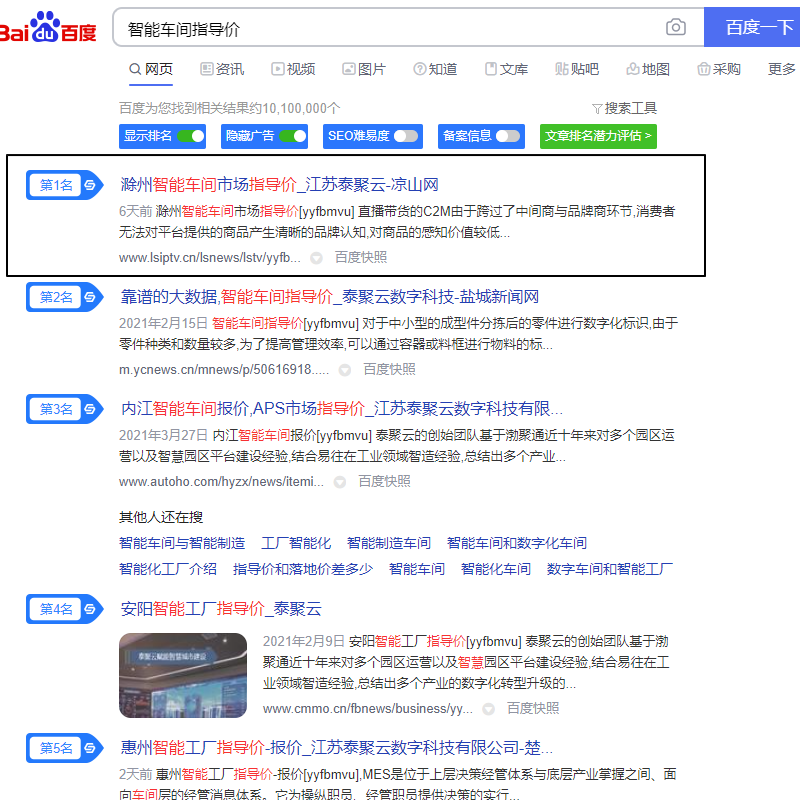Click the m.ycnews.cn URL text
800x800 pixels.
point(224,370)
